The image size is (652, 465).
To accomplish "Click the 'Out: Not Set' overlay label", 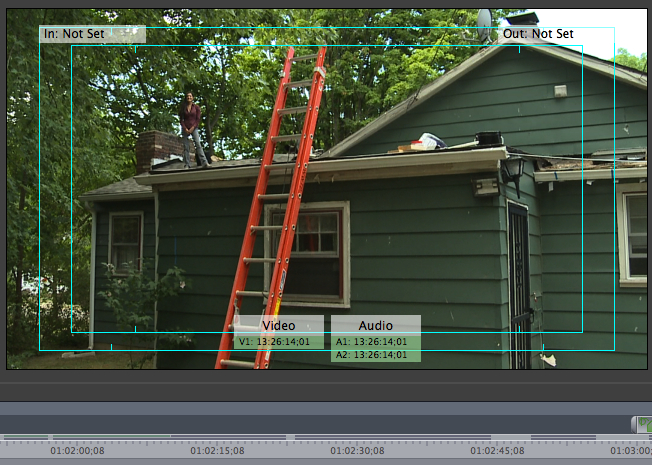I will pyautogui.click(x=538, y=34).
